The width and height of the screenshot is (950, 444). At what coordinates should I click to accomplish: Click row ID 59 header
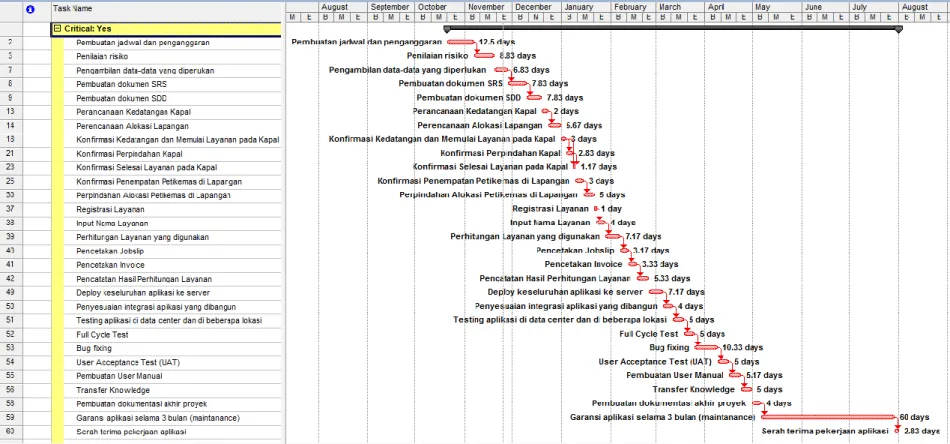pos(12,418)
